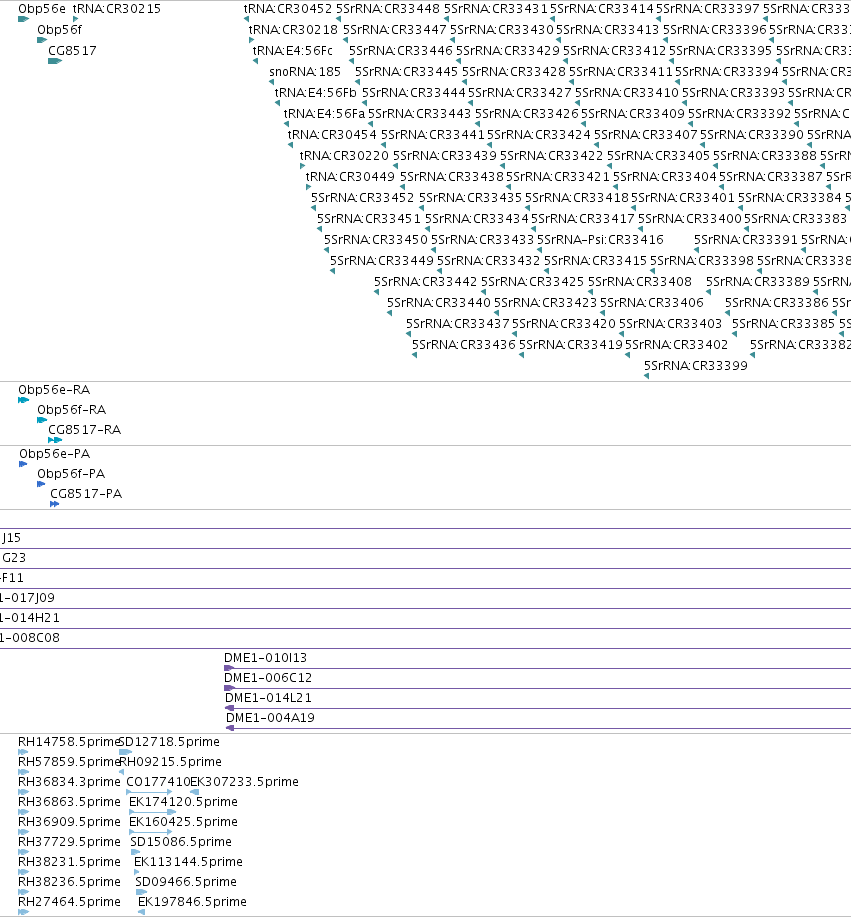
Task: Select Obp56e-RA transcript glyph
Action: tap(23, 400)
